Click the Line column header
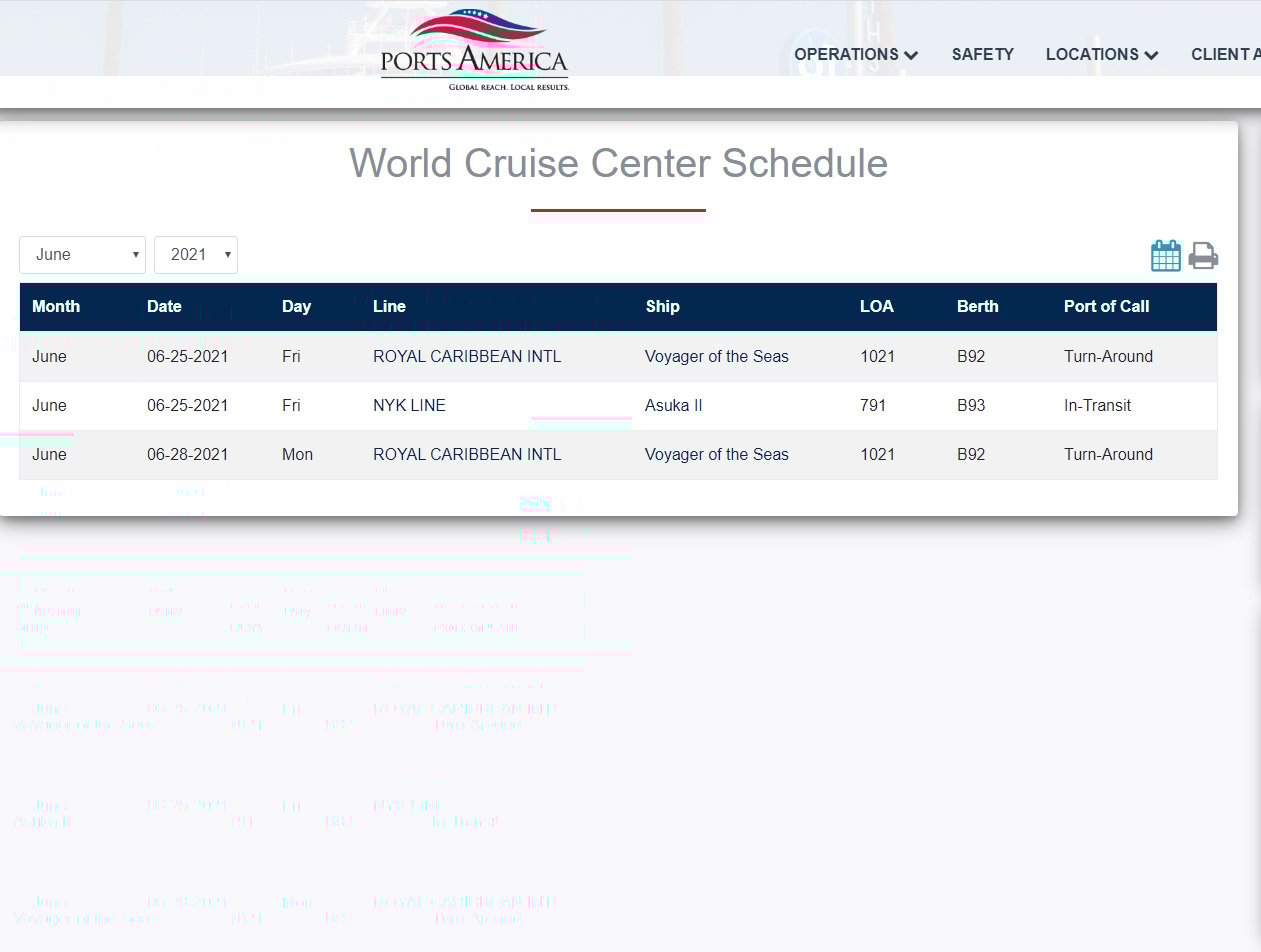 point(389,307)
